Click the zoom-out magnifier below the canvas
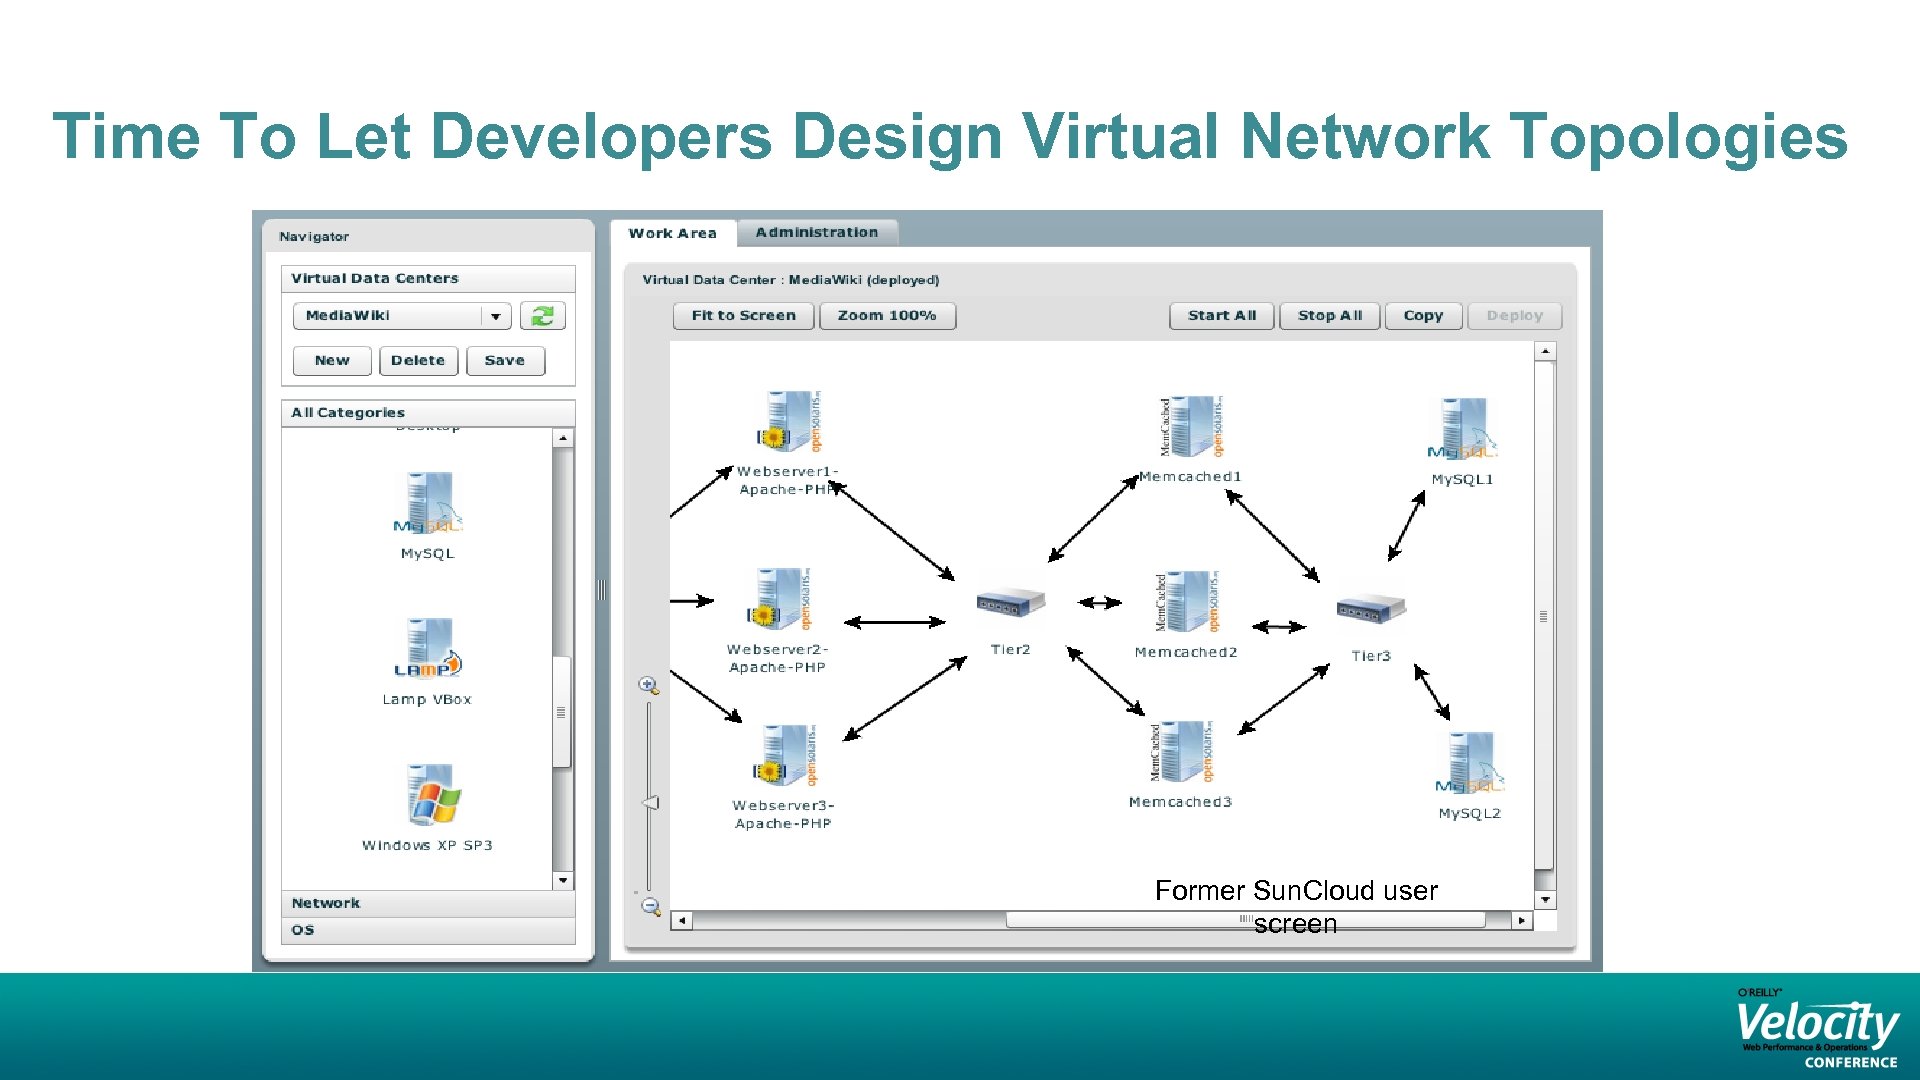The image size is (1920, 1080). 650,906
